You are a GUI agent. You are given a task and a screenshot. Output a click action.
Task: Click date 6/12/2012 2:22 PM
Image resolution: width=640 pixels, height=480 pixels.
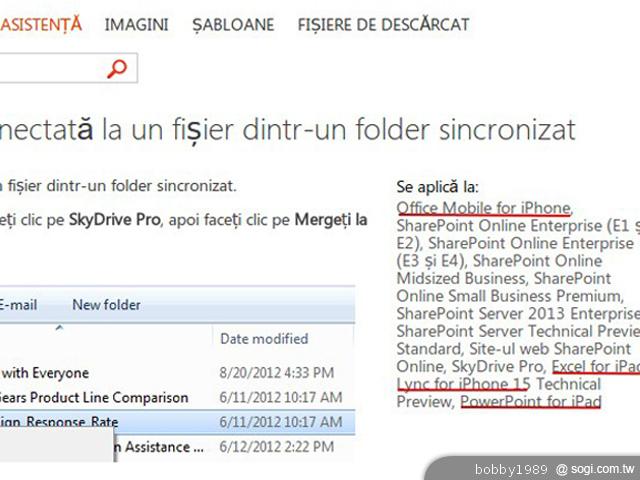[276, 447]
